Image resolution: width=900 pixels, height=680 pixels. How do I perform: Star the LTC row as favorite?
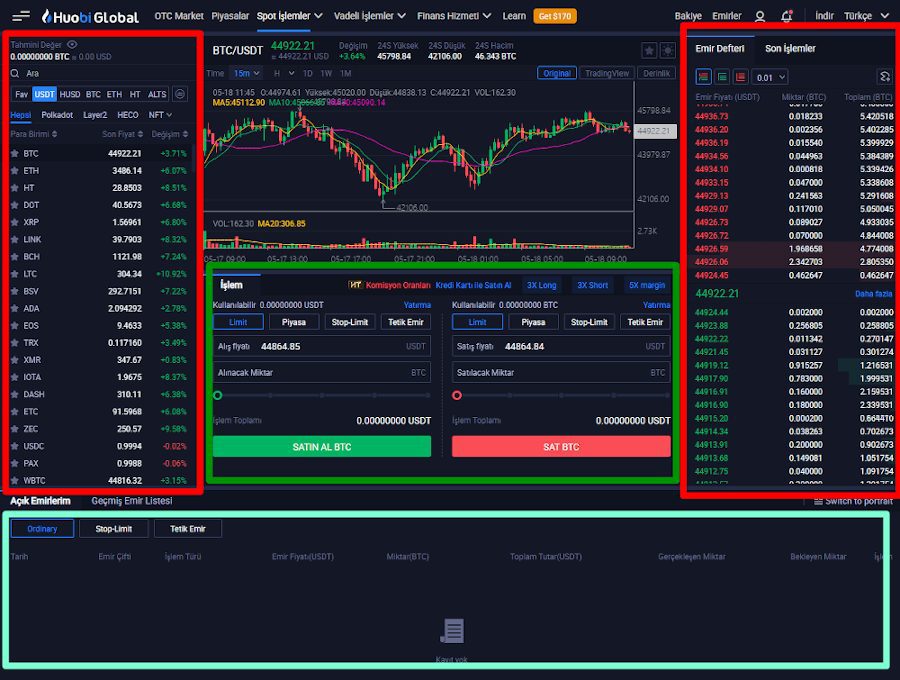[14, 274]
